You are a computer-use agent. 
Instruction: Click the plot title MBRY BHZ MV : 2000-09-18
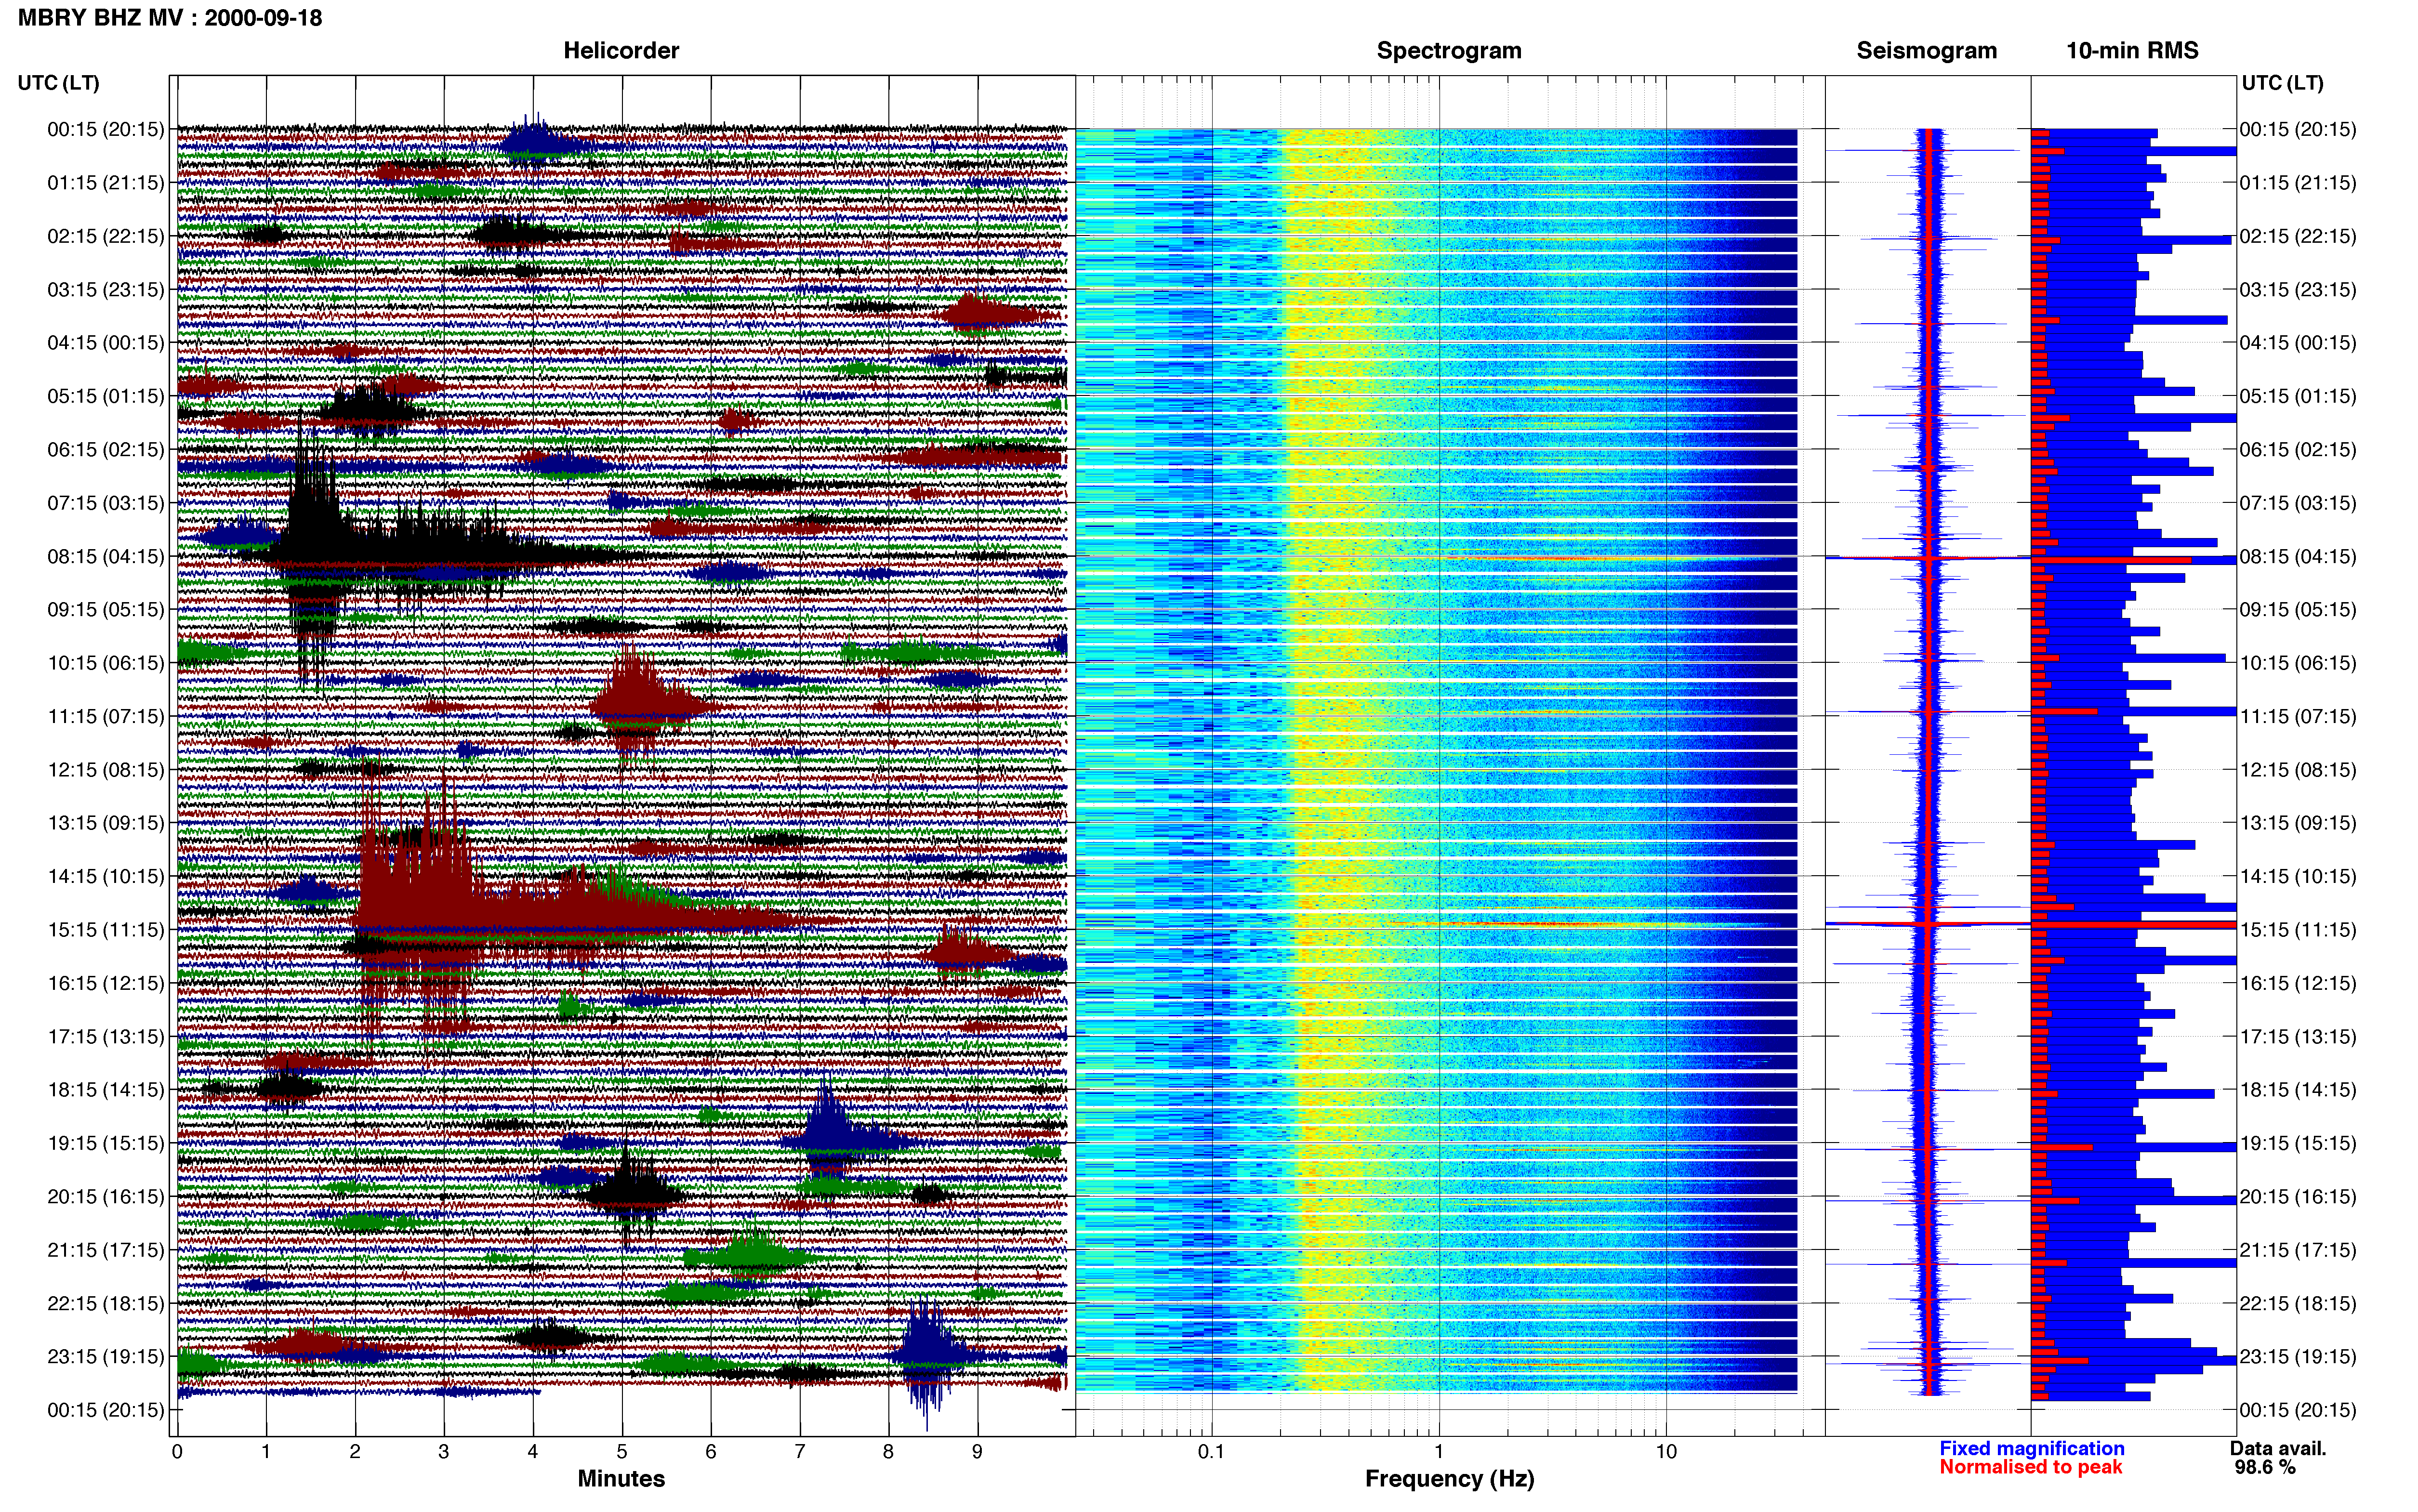[x=170, y=17]
